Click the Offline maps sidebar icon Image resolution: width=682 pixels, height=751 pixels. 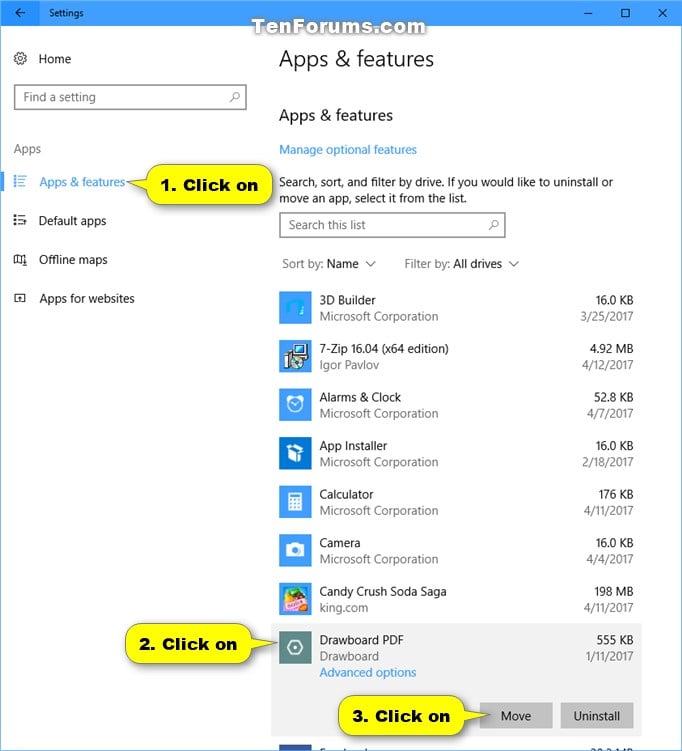pos(20,260)
